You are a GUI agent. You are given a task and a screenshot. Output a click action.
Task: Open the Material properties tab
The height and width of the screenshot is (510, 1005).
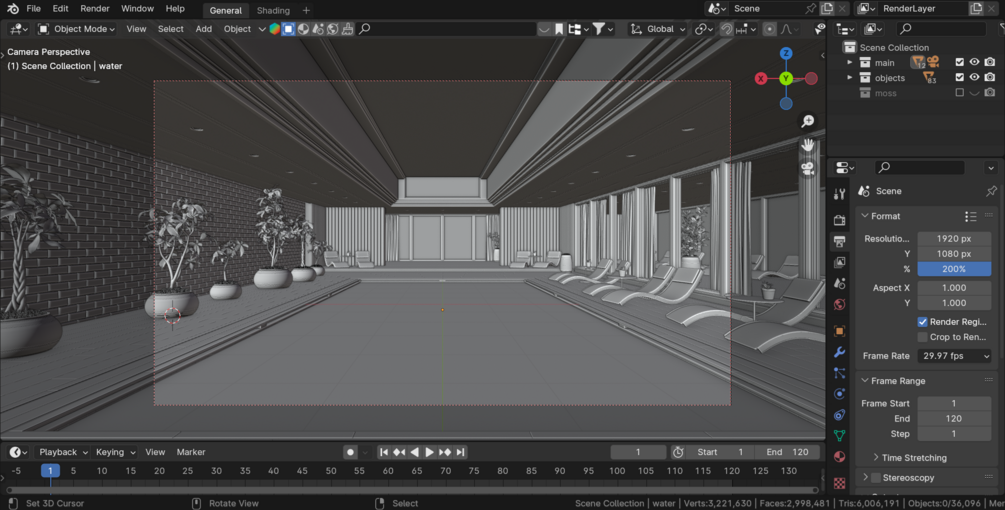coord(839,457)
